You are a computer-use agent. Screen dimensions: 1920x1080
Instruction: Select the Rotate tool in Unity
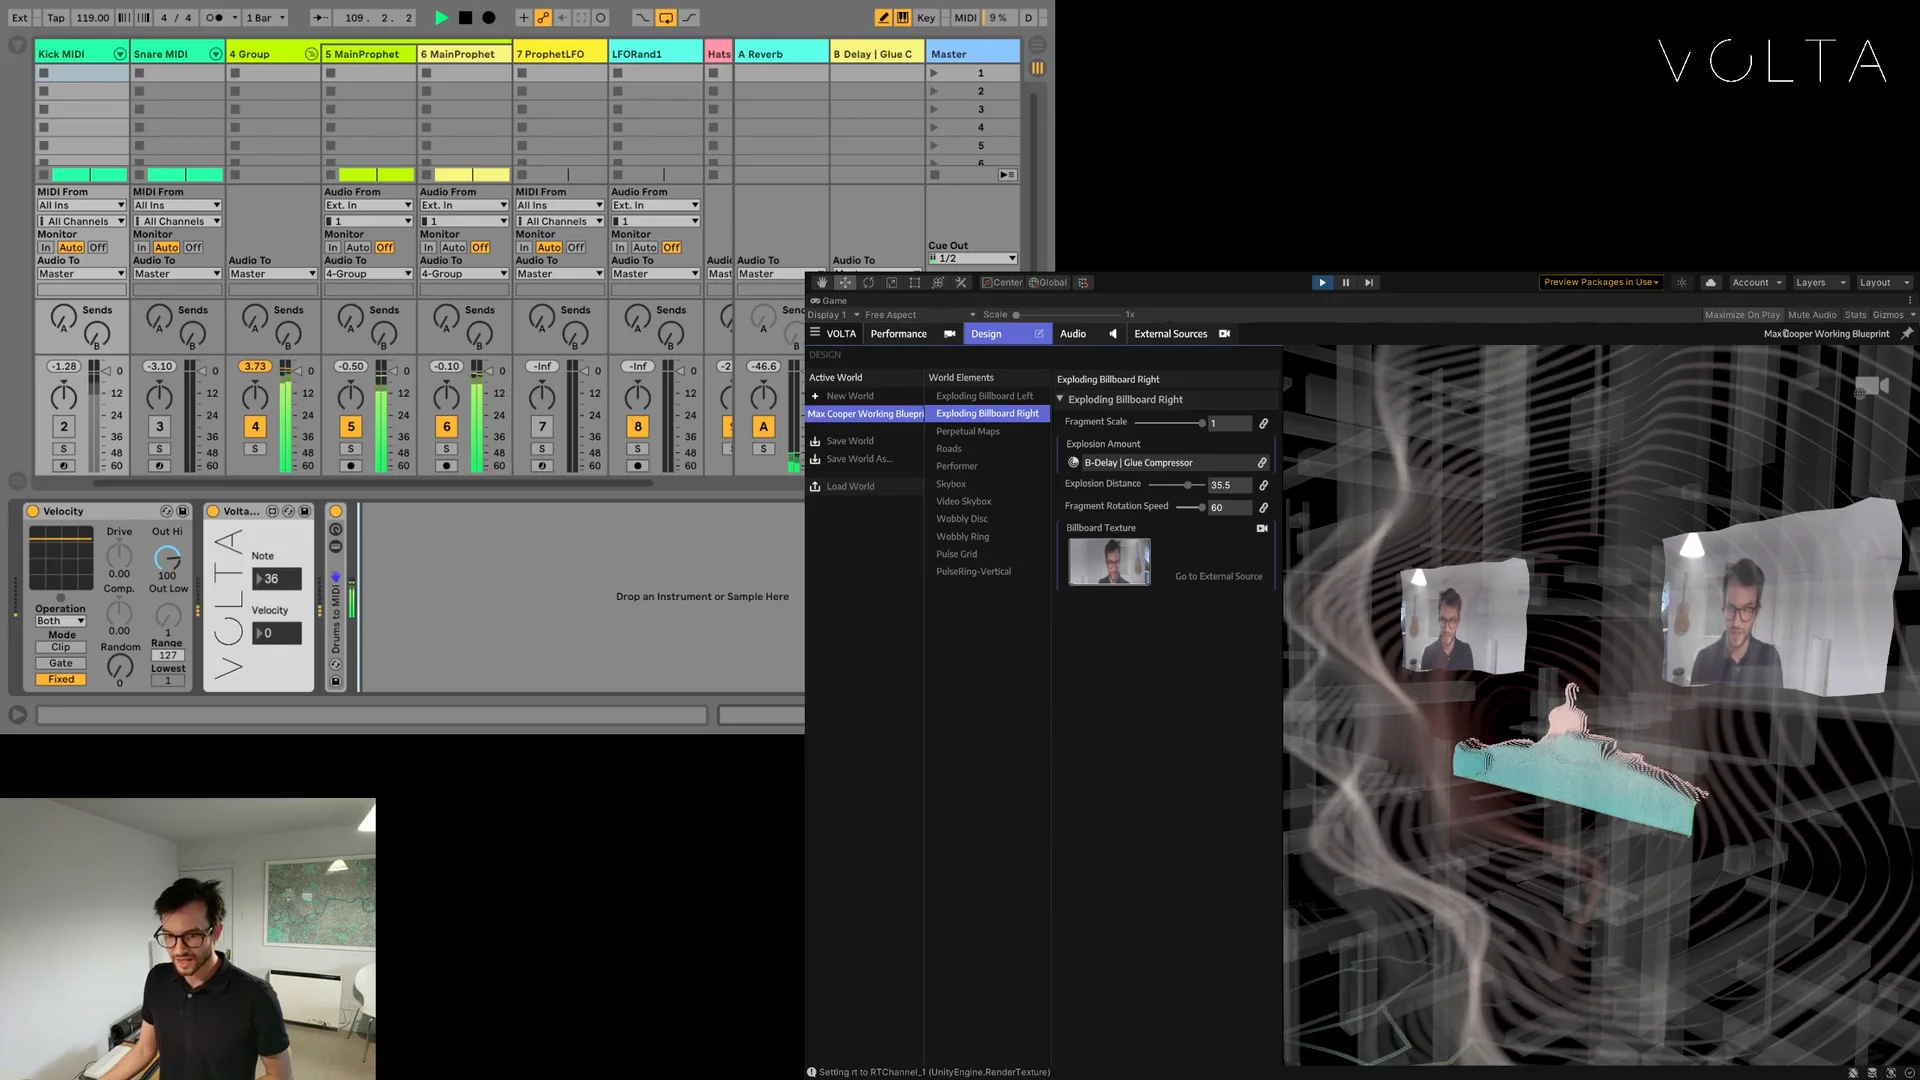pyautogui.click(x=869, y=283)
